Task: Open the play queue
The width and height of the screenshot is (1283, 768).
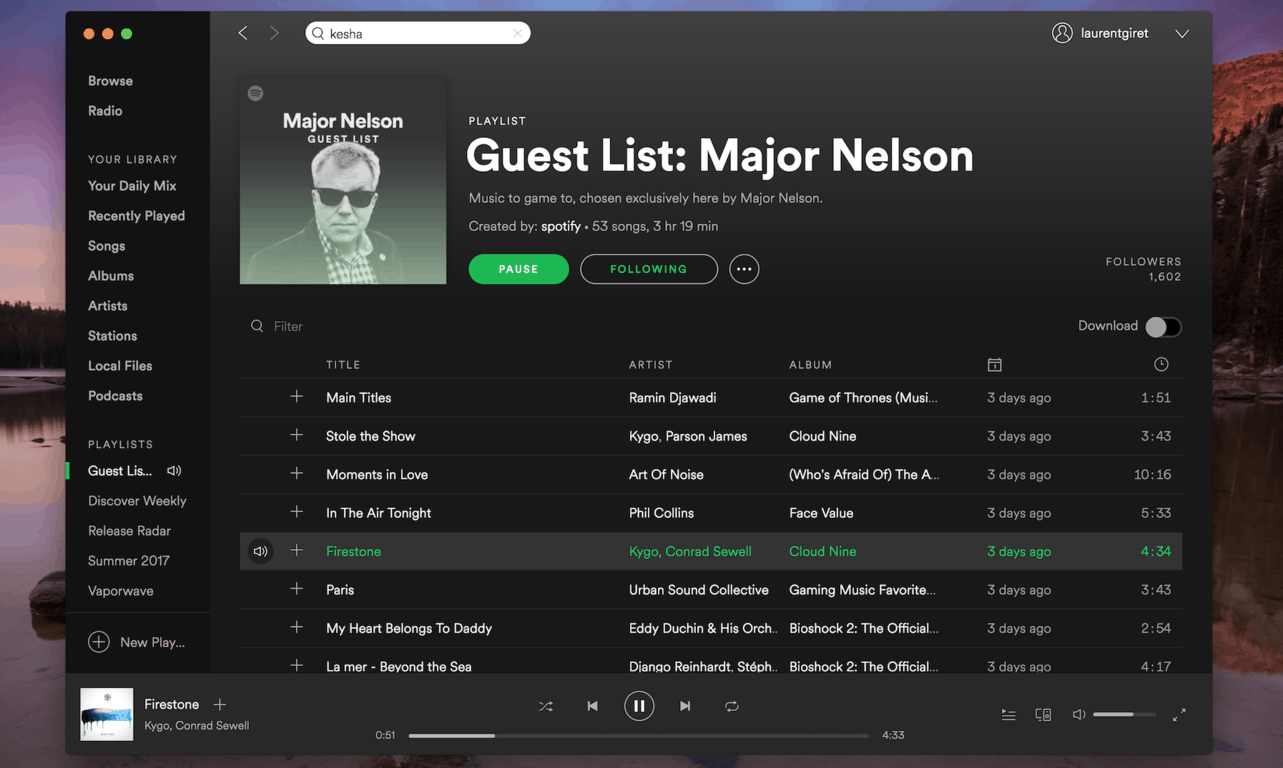Action: (1009, 715)
